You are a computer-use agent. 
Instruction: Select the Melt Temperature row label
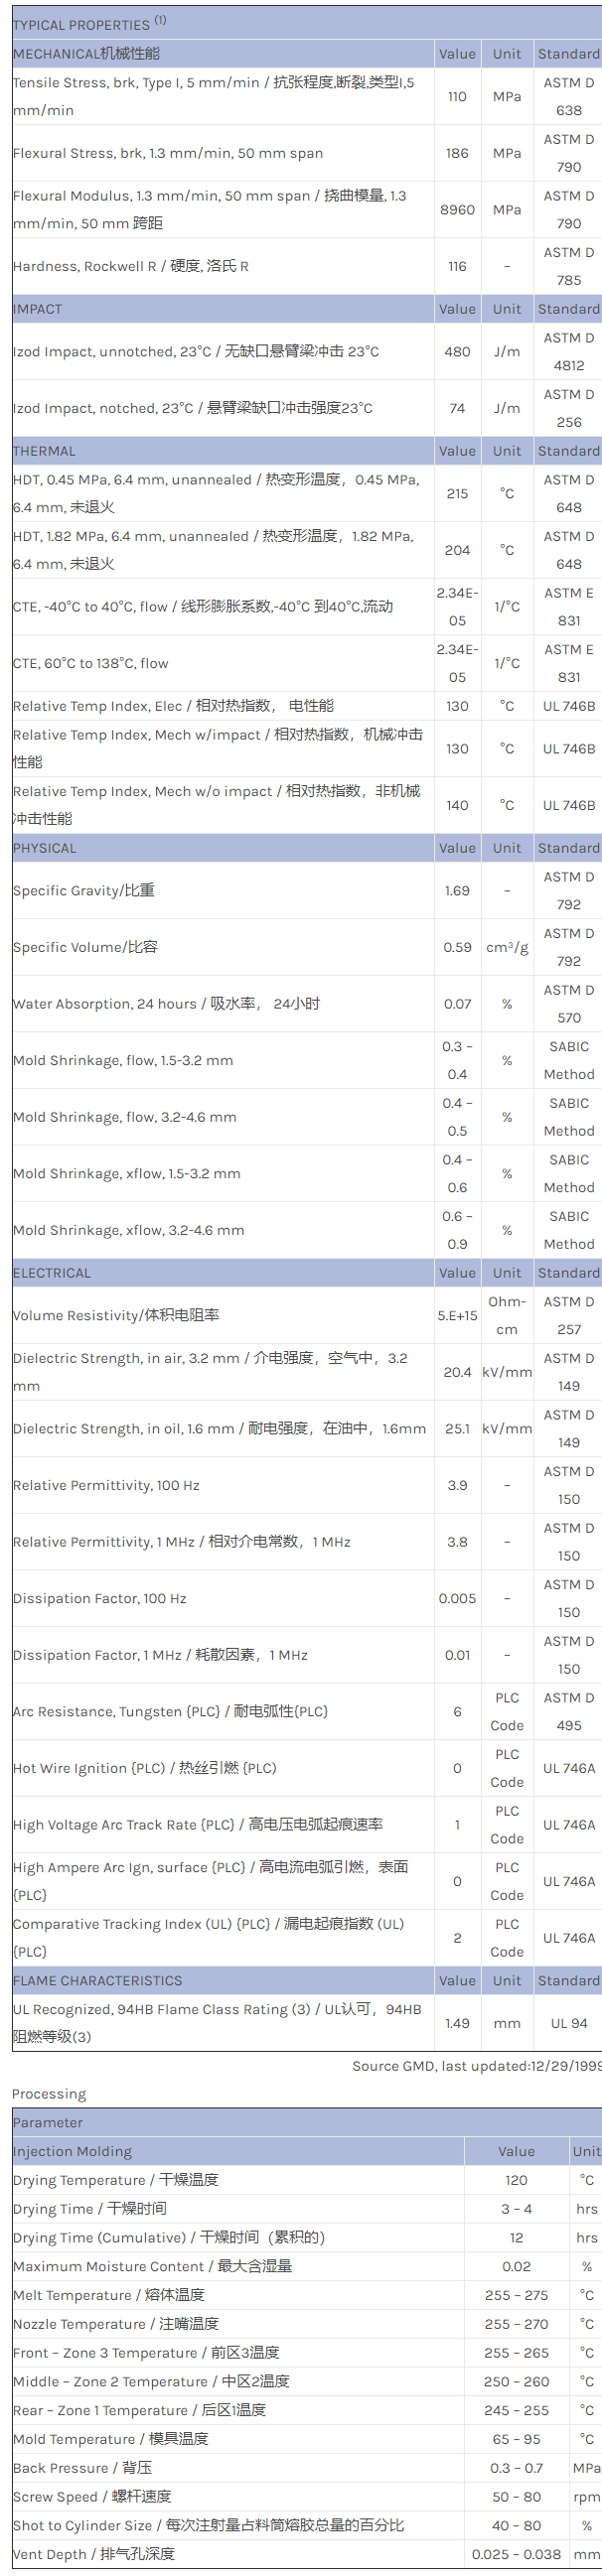(109, 2295)
